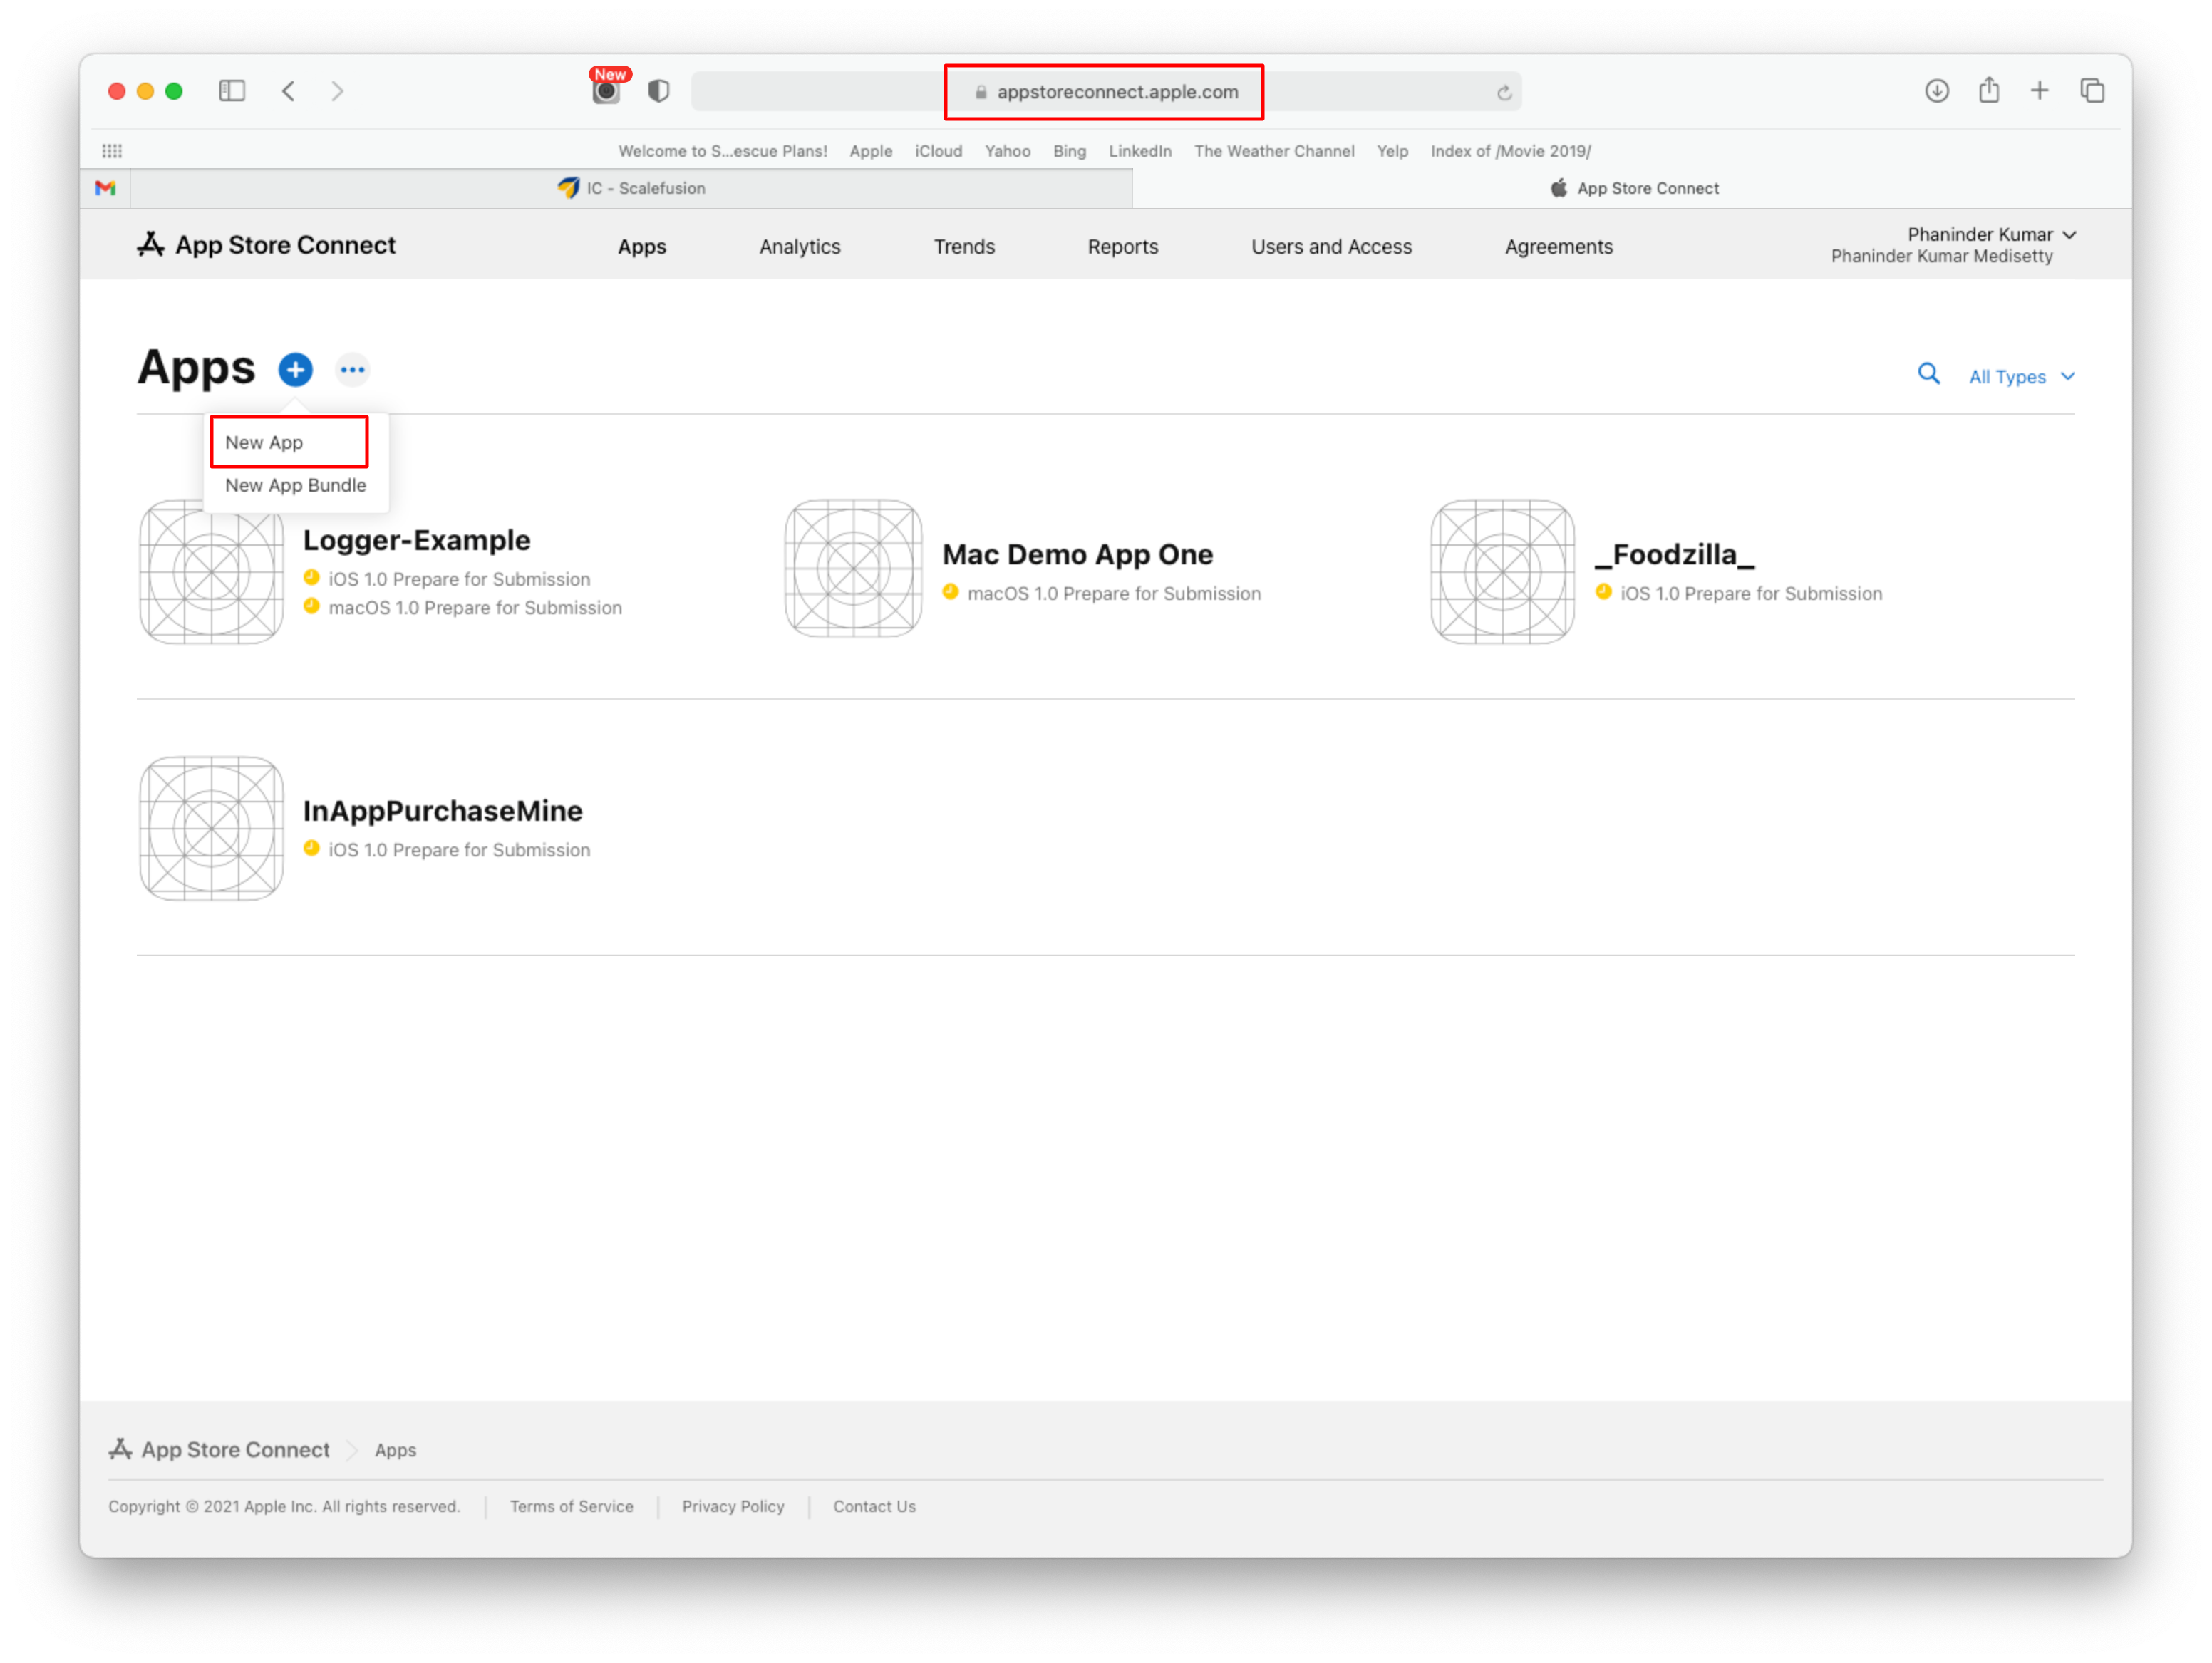
Task: Open the Reports navigation item
Action: tap(1123, 247)
